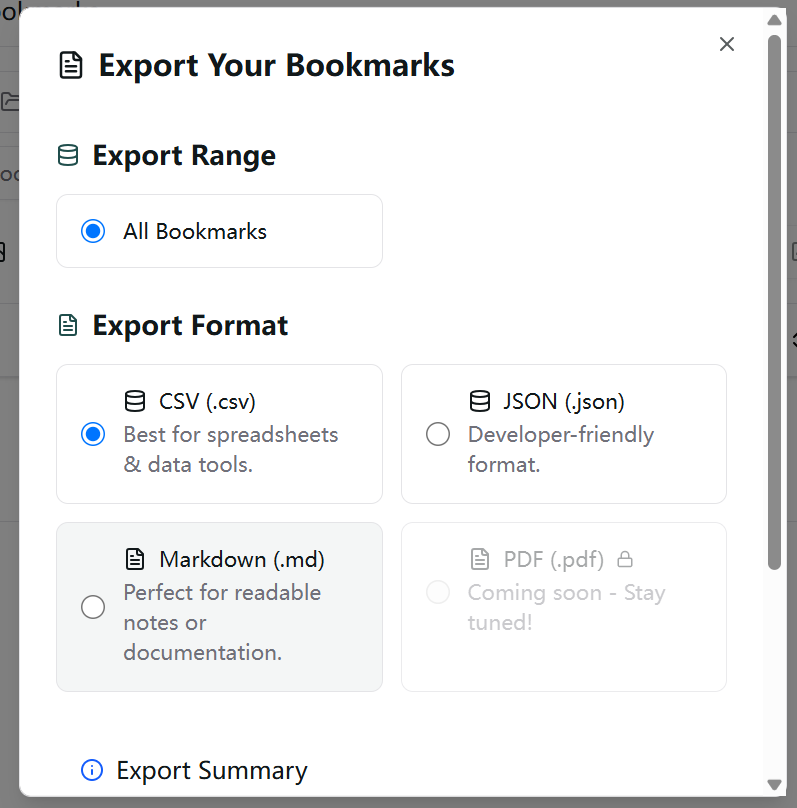Screen dimensions: 797x808
Task: Pick the Markdown format radio button
Action: click(93, 607)
